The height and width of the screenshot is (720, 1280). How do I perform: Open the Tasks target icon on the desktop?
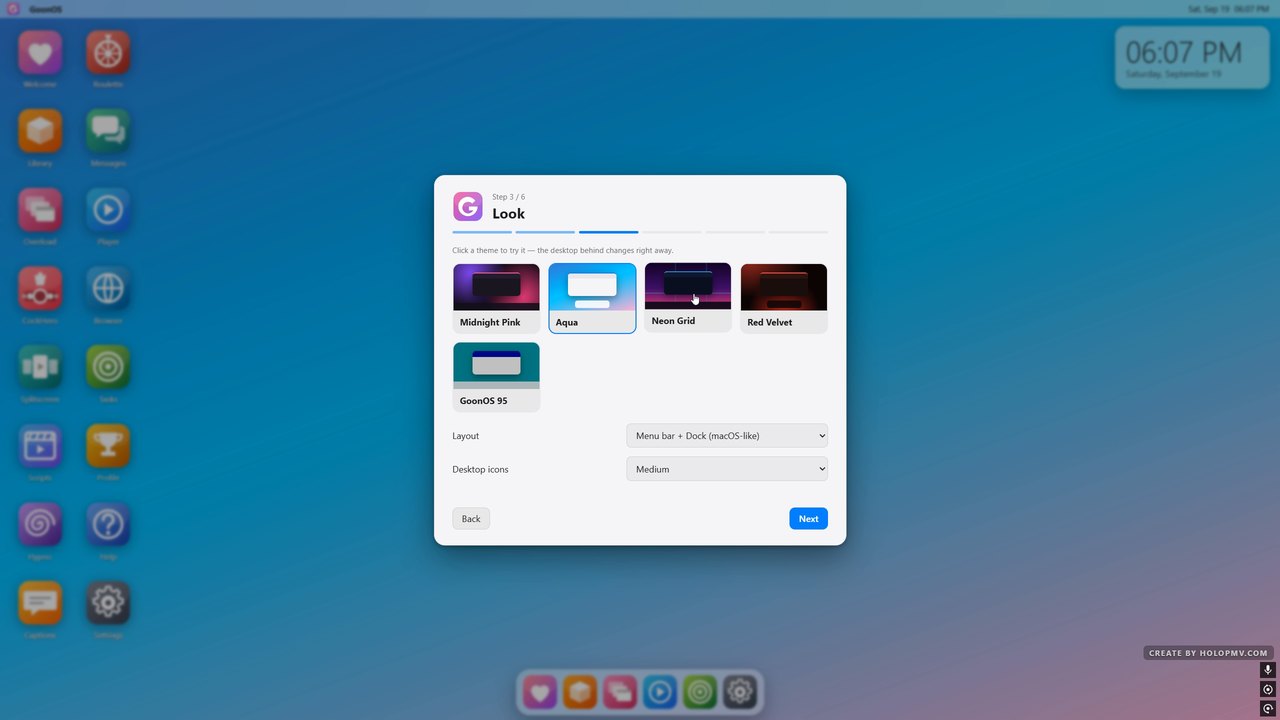[108, 367]
